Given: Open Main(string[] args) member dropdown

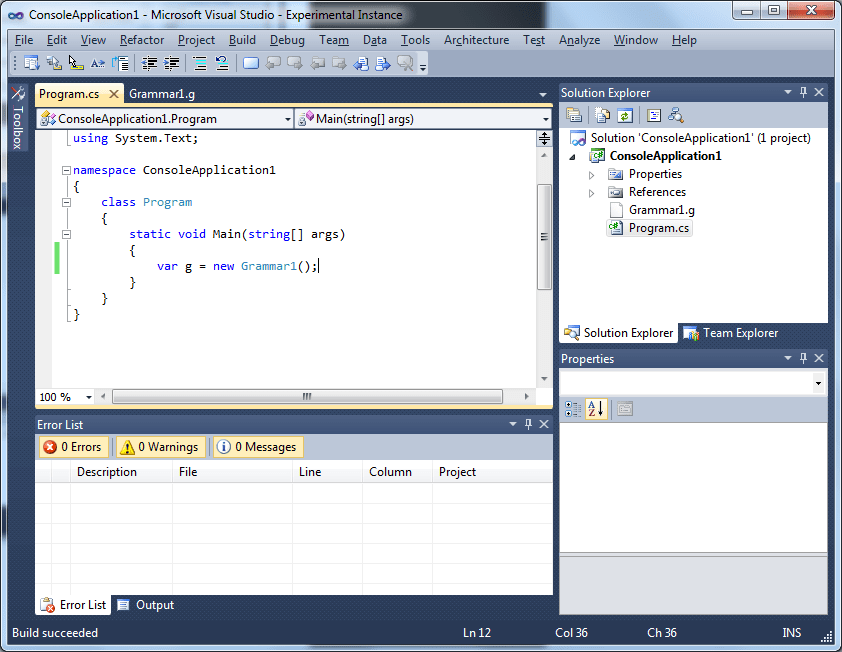Looking at the screenshot, I should click(x=546, y=119).
